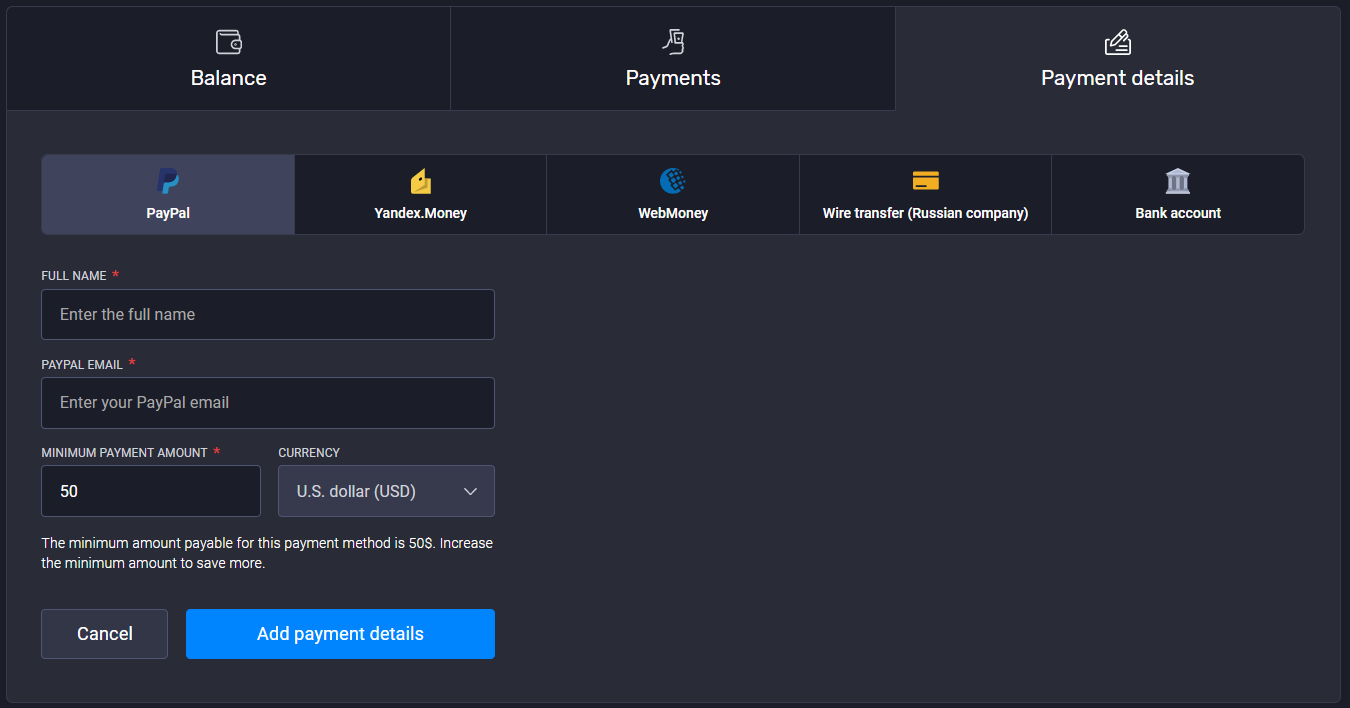Image resolution: width=1350 pixels, height=708 pixels.
Task: Open the Currency dropdown
Action: (386, 491)
